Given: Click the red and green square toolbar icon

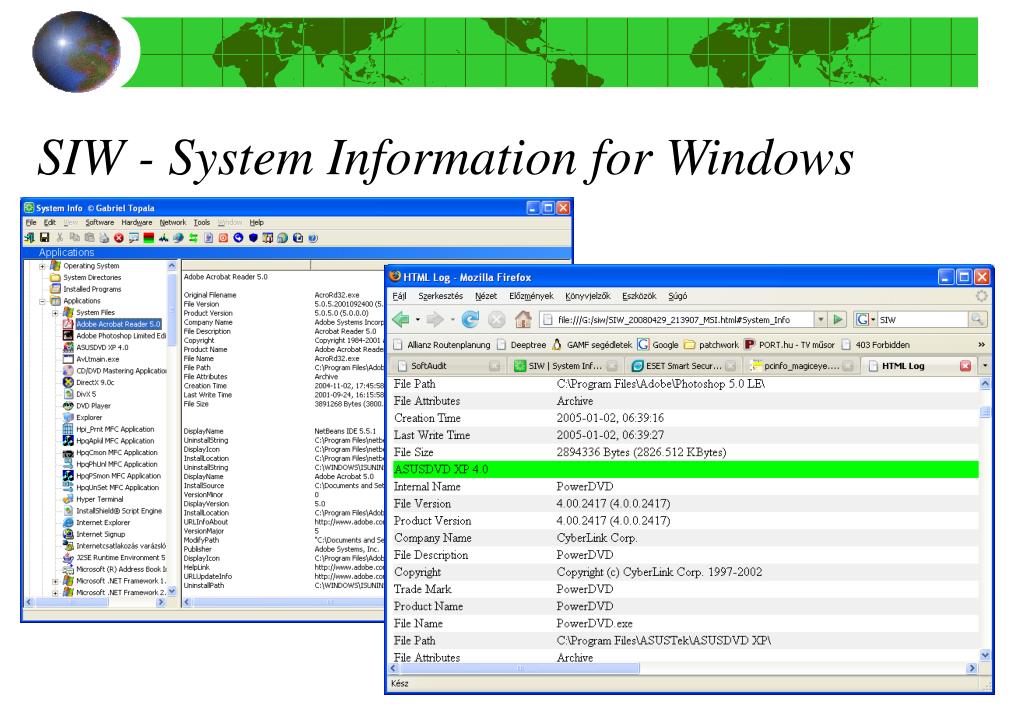Looking at the screenshot, I should pos(149,238).
